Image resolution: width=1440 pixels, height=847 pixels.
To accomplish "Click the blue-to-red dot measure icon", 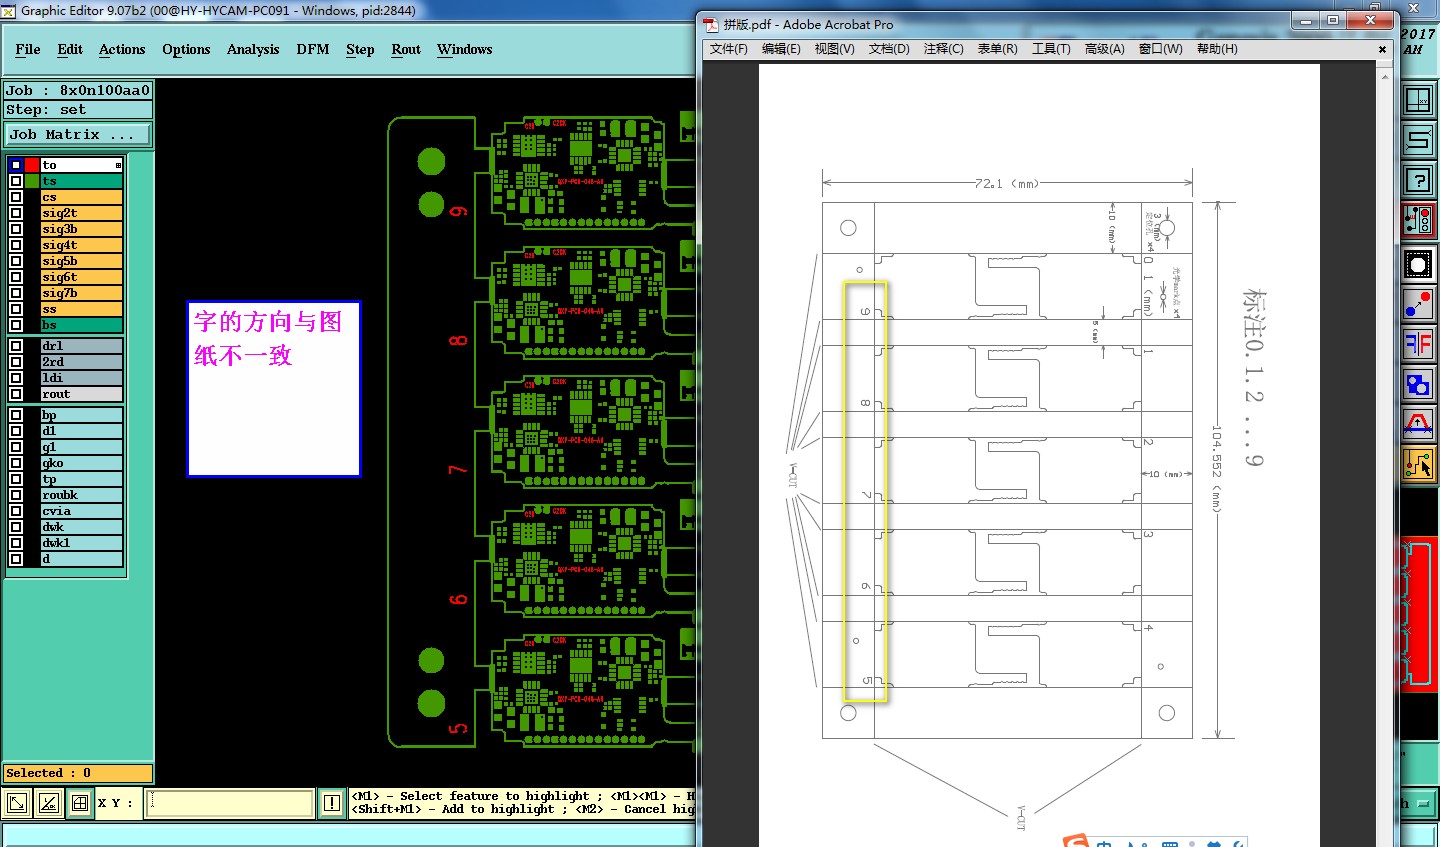I will pyautogui.click(x=1418, y=305).
